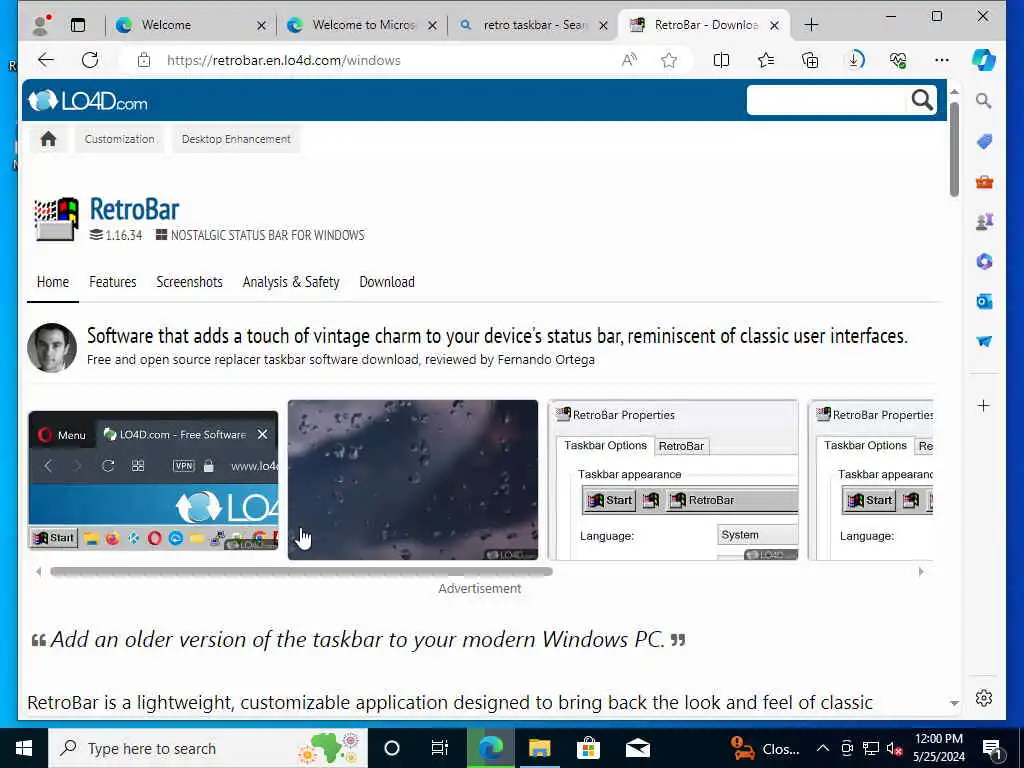Click the LO4D.com logo
The image size is (1024, 768).
pyautogui.click(x=88, y=101)
